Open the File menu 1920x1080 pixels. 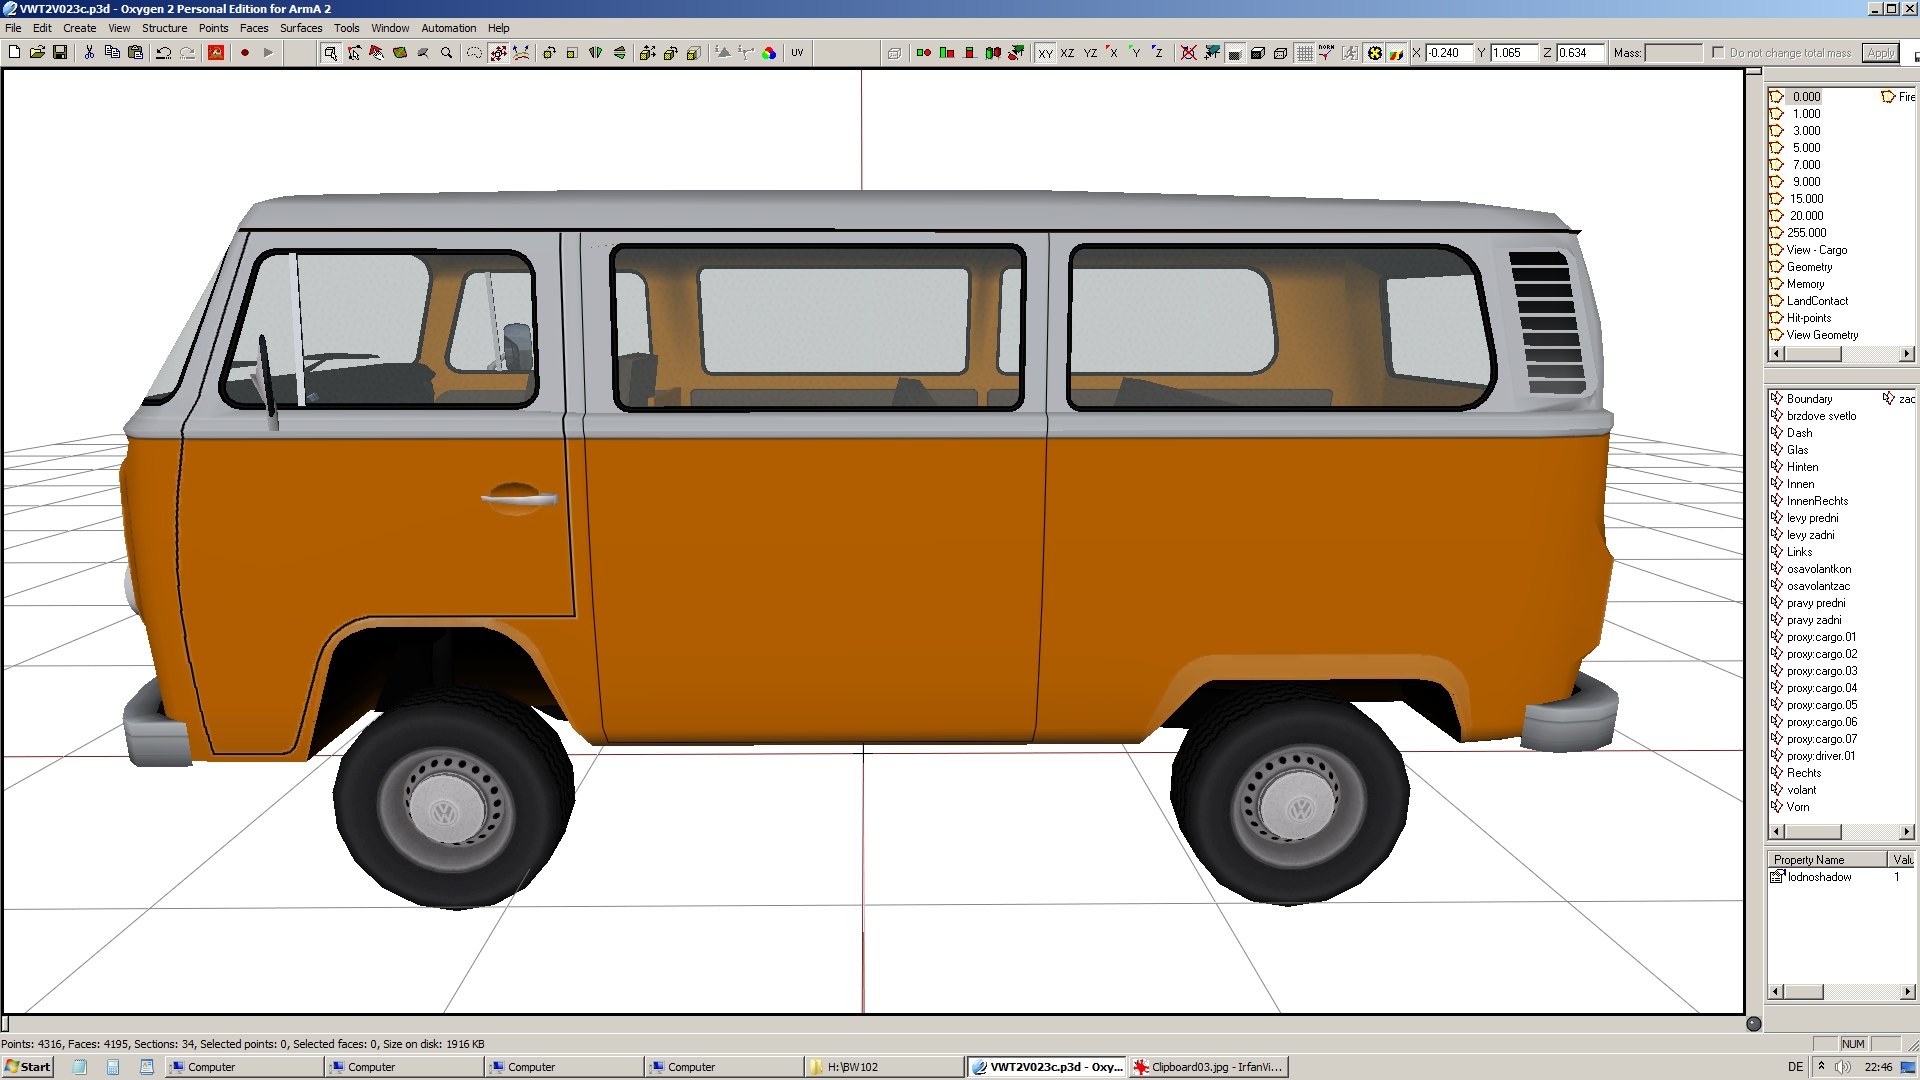(x=13, y=28)
